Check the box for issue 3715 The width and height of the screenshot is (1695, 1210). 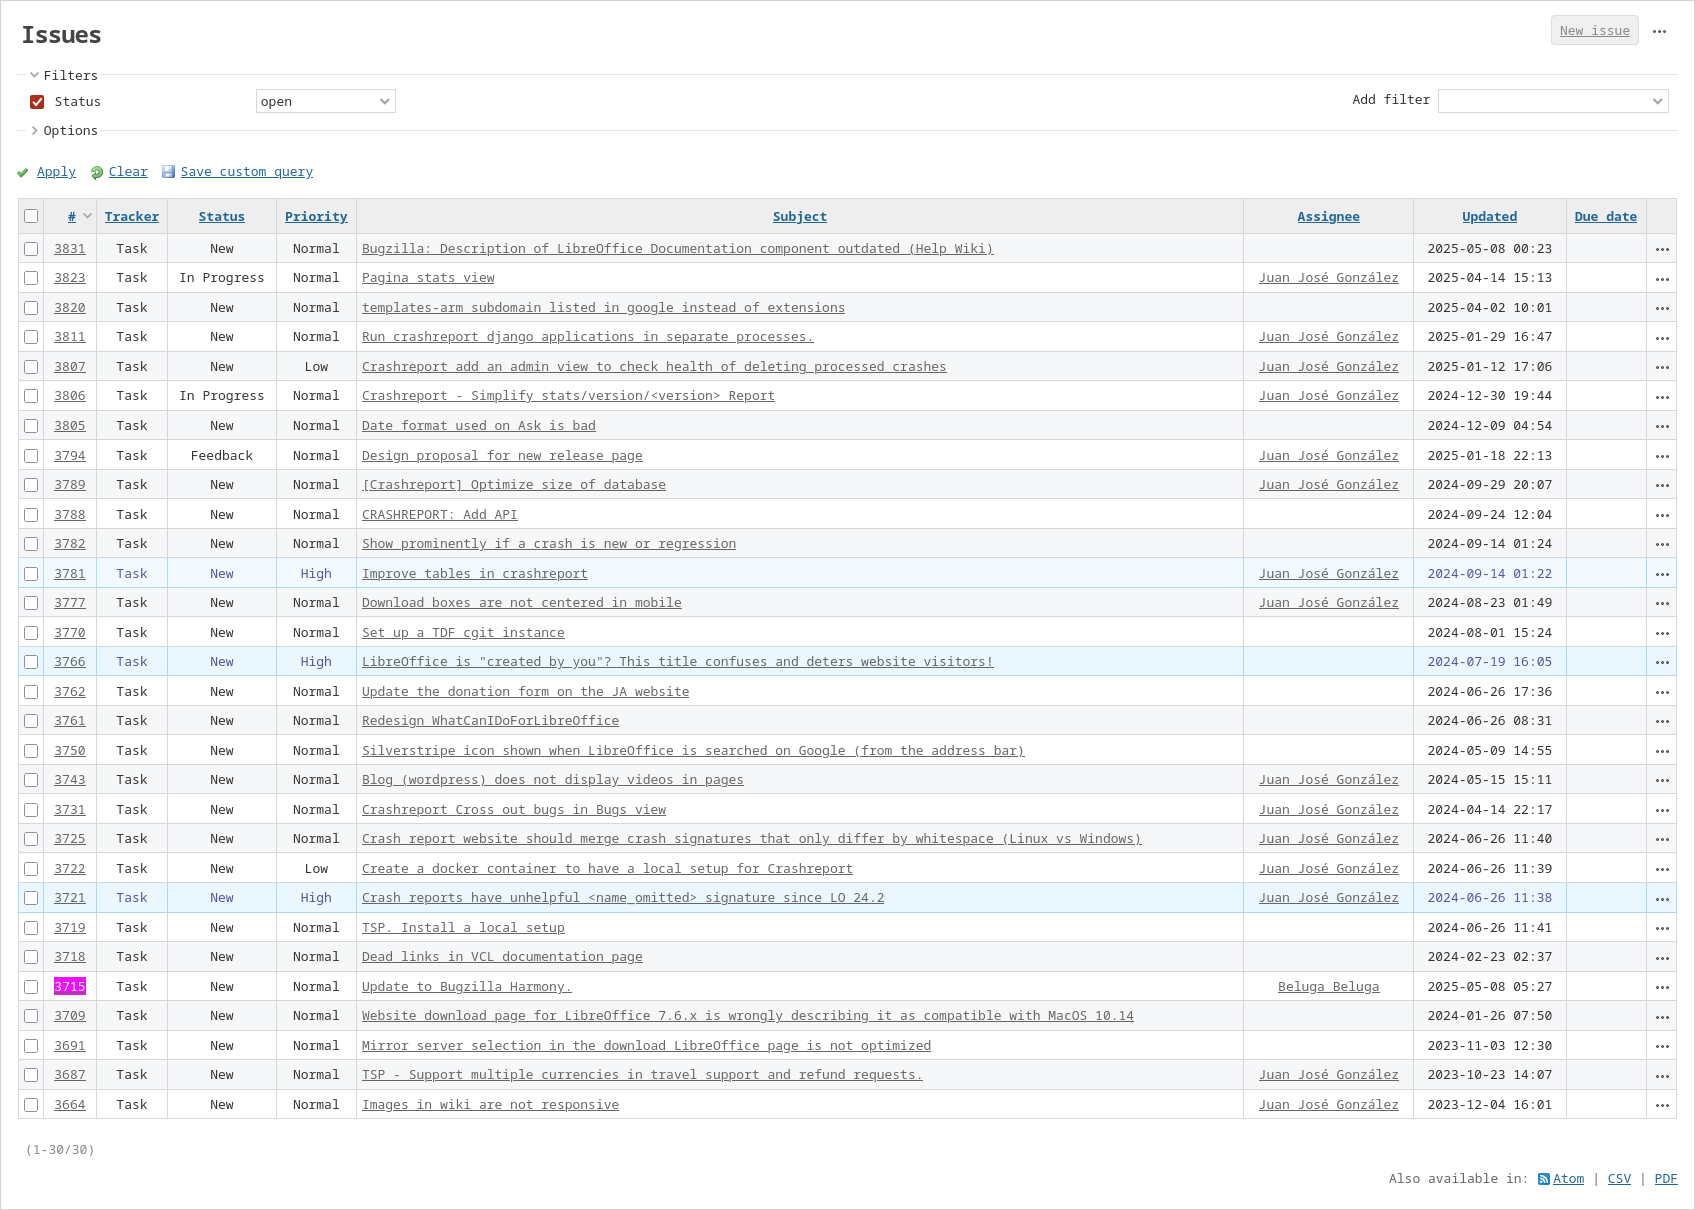tap(31, 987)
